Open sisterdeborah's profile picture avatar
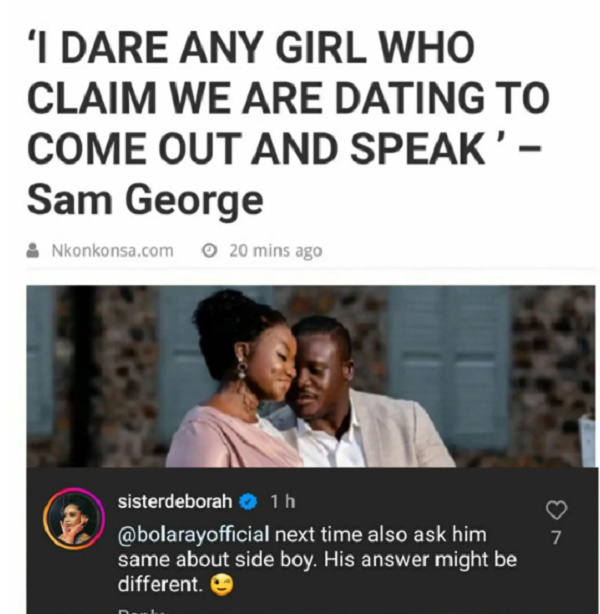Image resolution: width=600 pixels, height=614 pixels. point(74,518)
